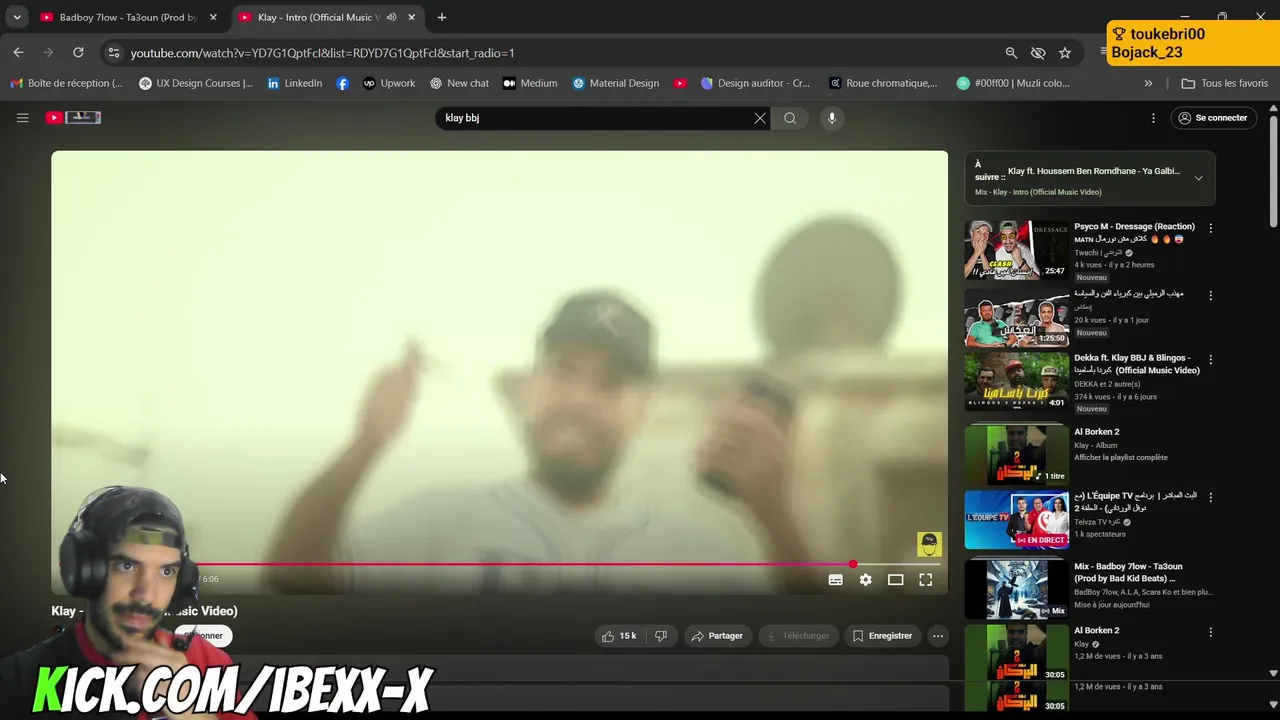The image size is (1280, 720).
Task: Open the 1:25:50 podcast thumbnail
Action: [x=1016, y=318]
